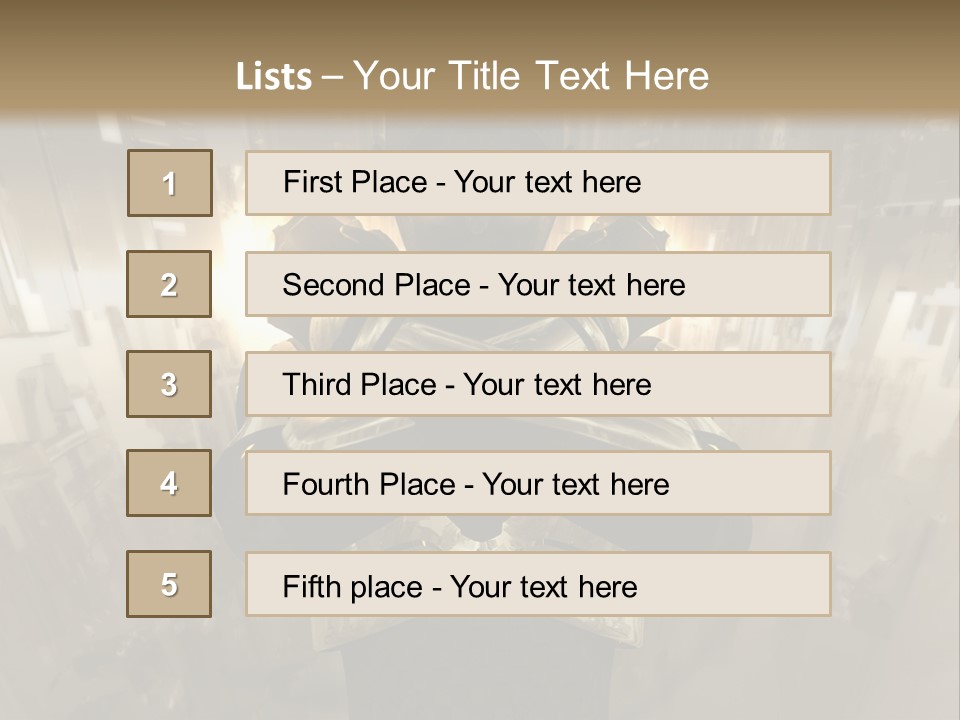The image size is (960, 720).
Task: Select the number 1 box
Action: tap(170, 183)
